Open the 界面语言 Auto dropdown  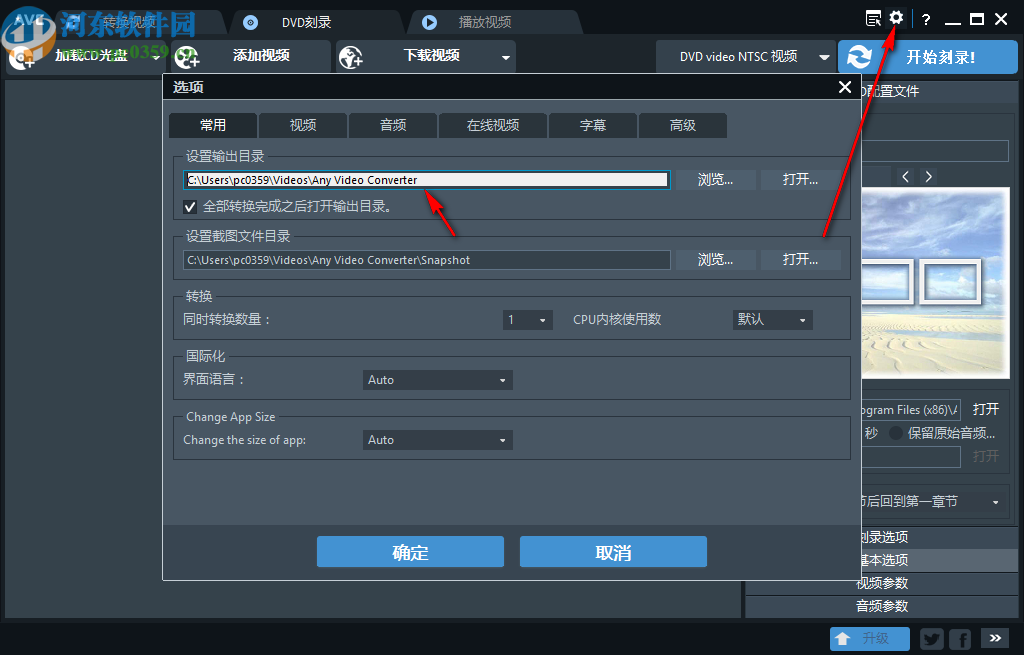[437, 379]
